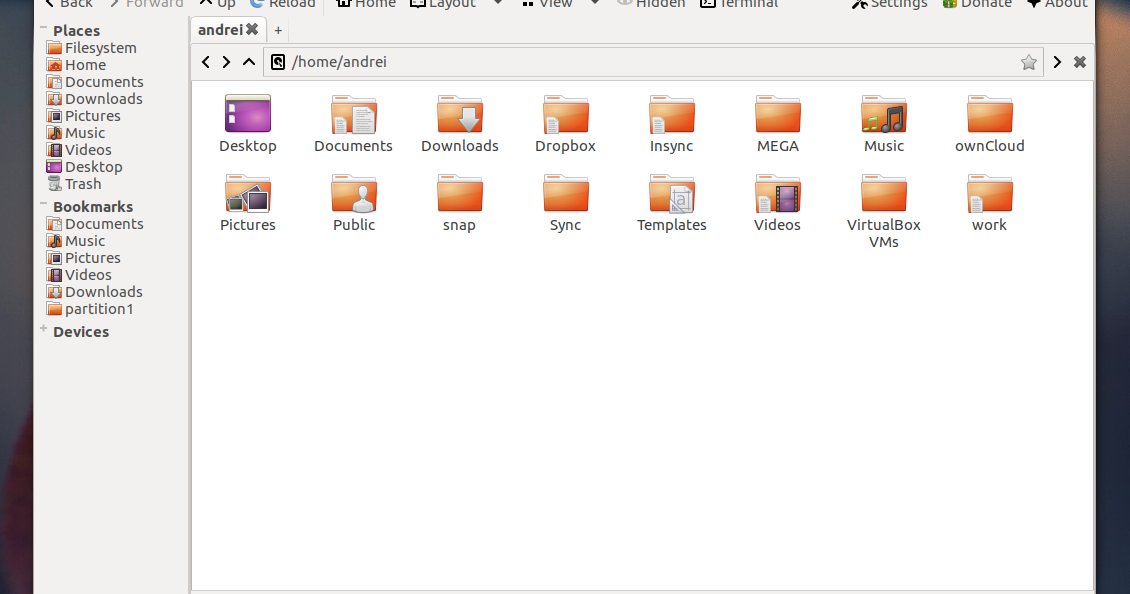Star the current location as a bookmark
Viewport: 1130px width, 594px height.
[1029, 61]
